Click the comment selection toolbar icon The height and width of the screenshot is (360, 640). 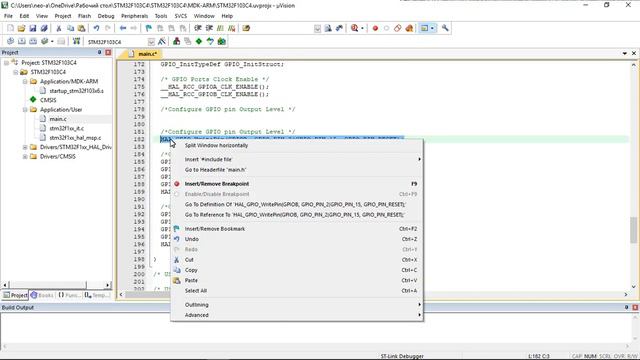click(220, 28)
